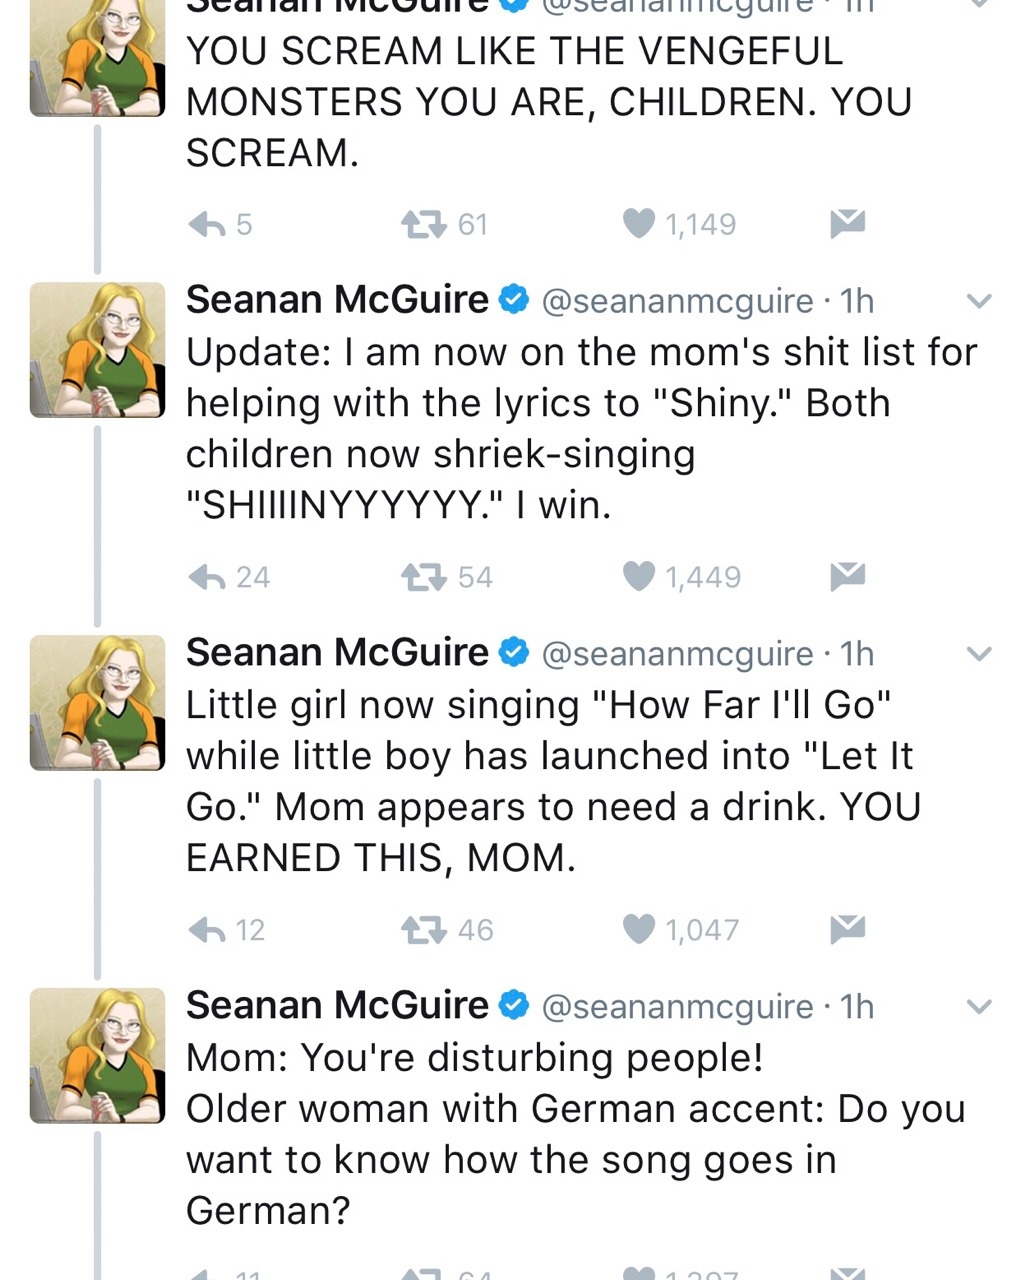This screenshot has width=1021, height=1280.
Task: Expand the menu chevron on "Little girl" tweet
Action: 980,654
